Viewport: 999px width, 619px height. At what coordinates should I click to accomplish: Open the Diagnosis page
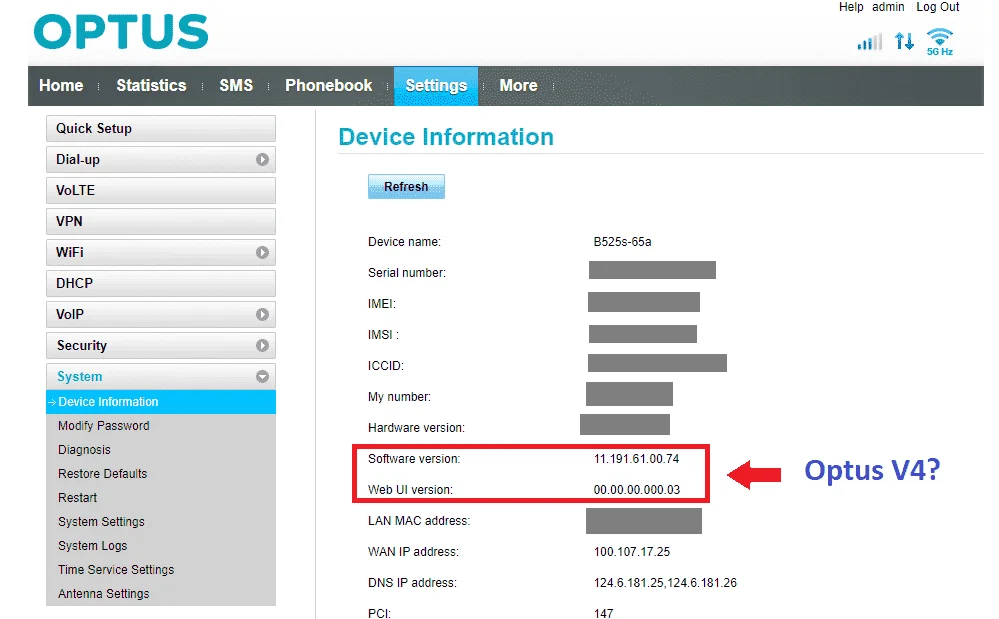(x=84, y=450)
